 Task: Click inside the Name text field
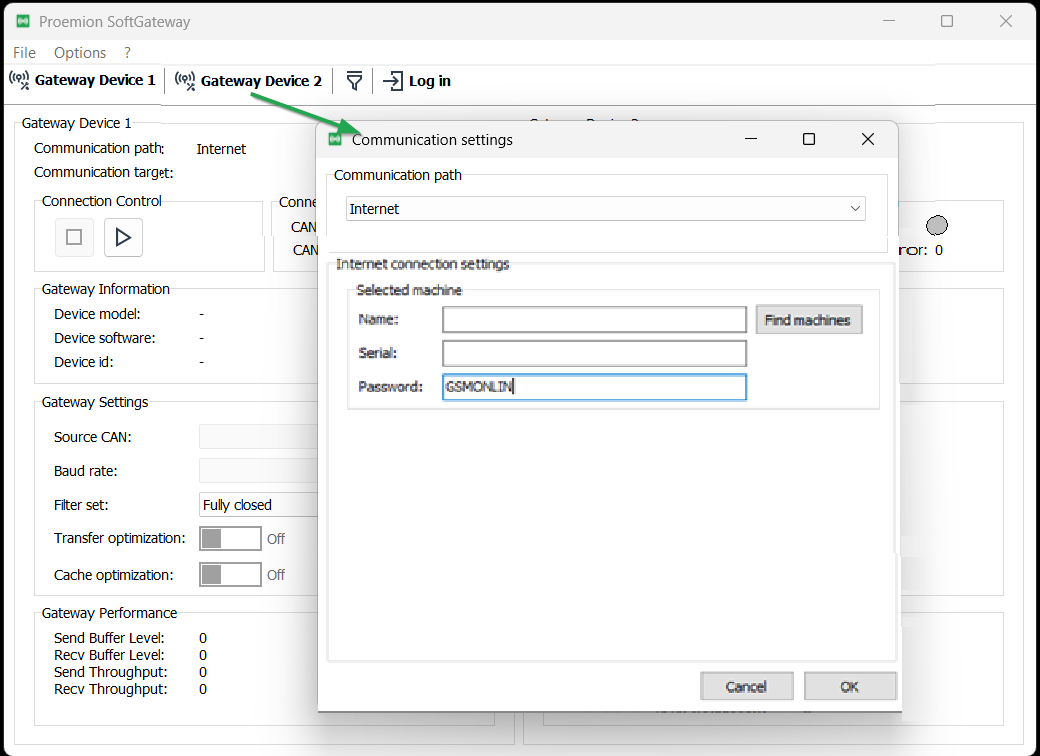pos(594,319)
